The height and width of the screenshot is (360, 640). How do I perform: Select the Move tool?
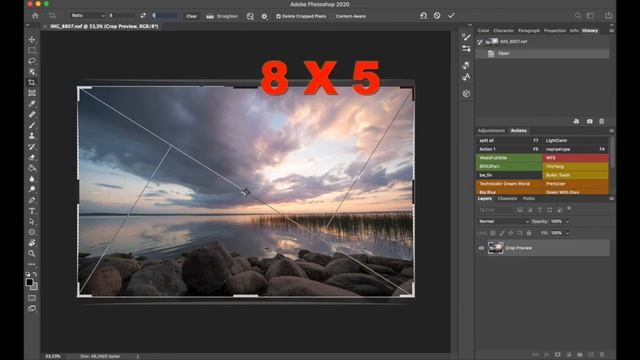click(x=32, y=40)
